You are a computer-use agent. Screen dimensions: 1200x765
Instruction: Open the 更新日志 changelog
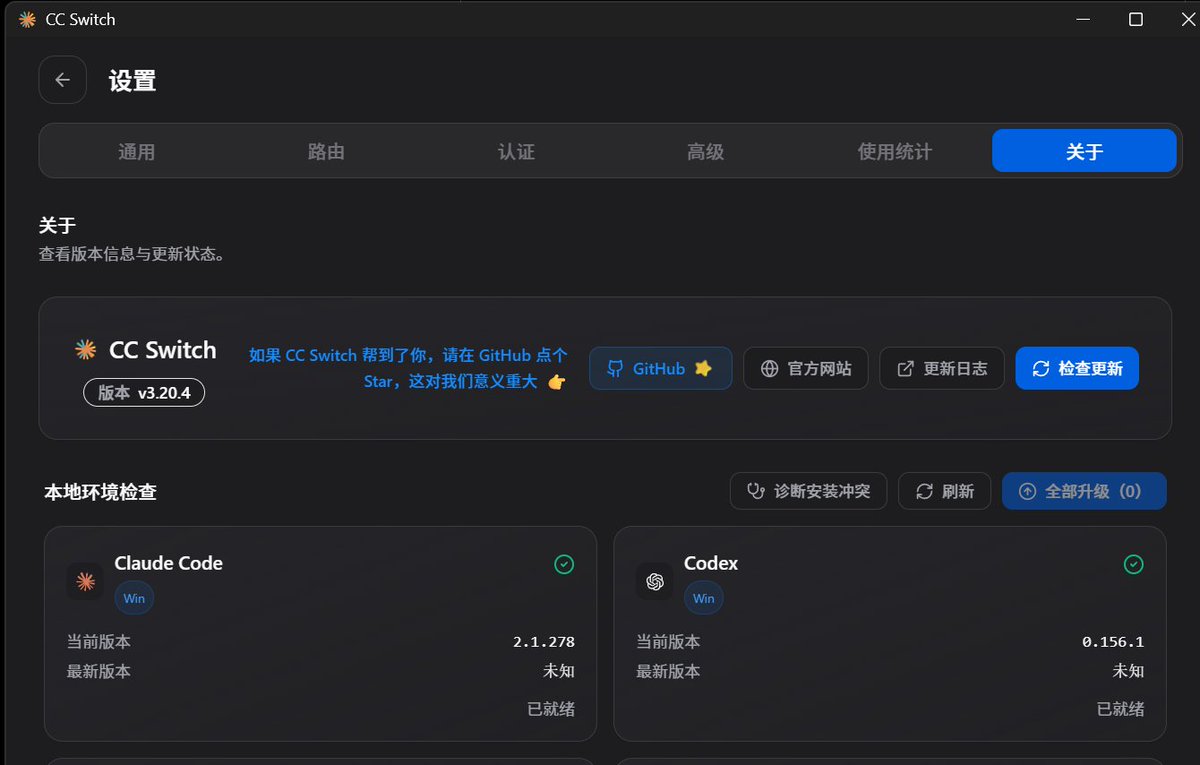click(x=942, y=368)
